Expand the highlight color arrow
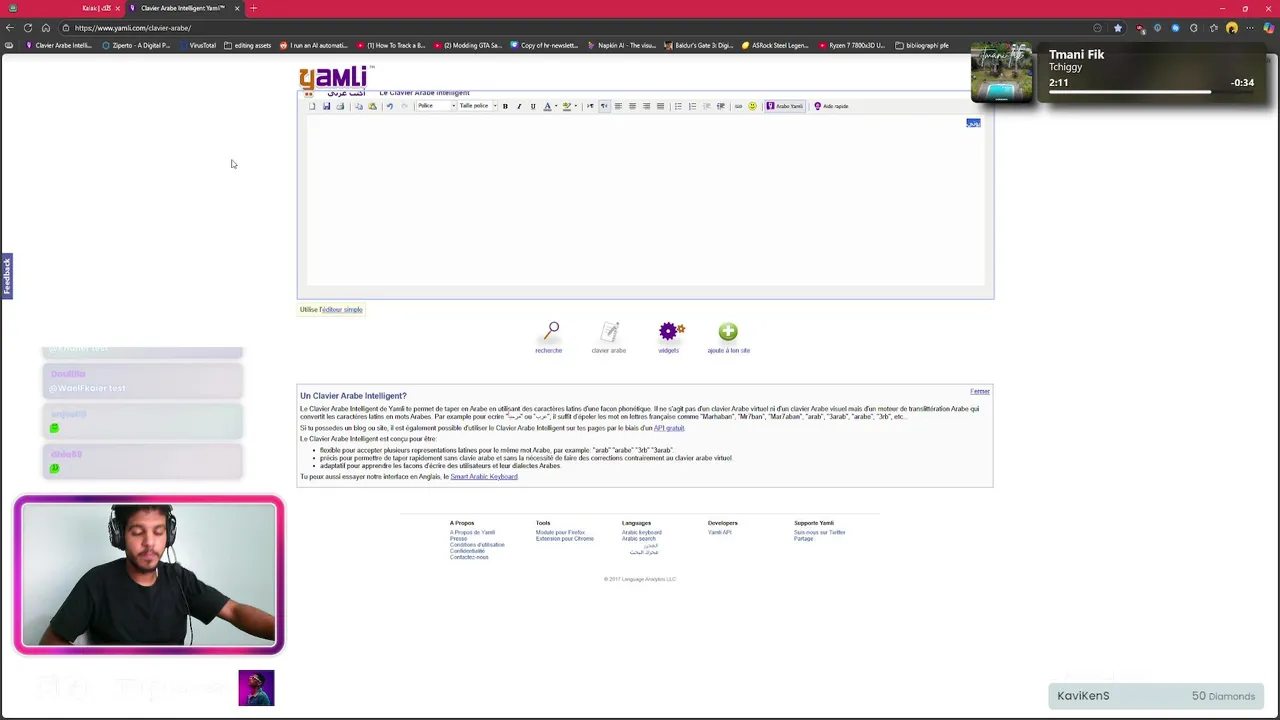This screenshot has width=1280, height=720. [576, 106]
